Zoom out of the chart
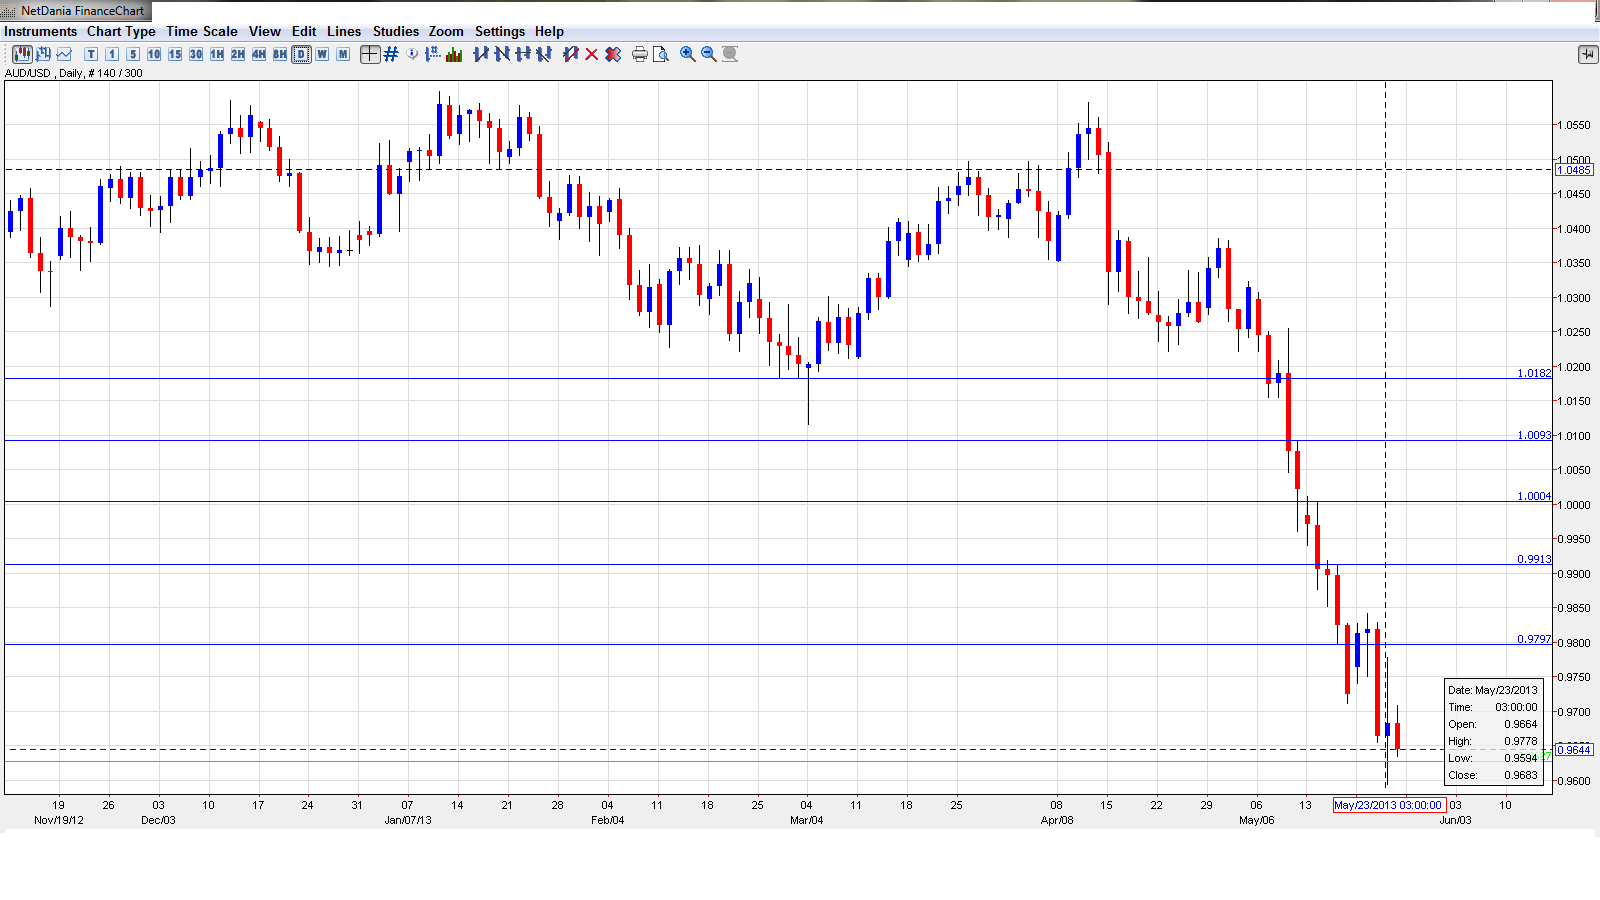Image resolution: width=1600 pixels, height=900 pixels. pos(709,54)
